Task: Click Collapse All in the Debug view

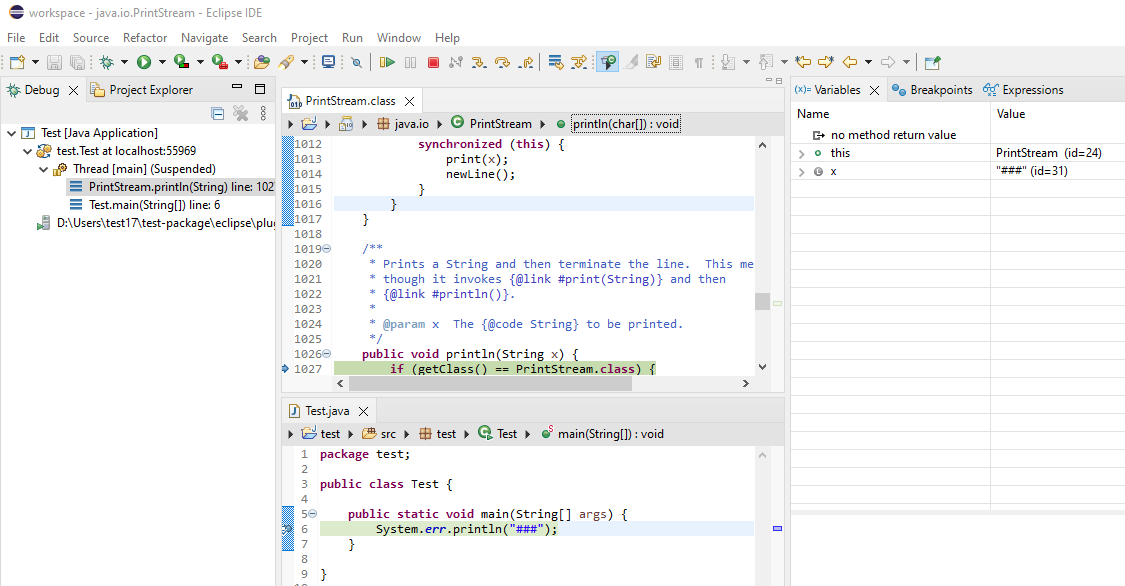Action: click(218, 113)
